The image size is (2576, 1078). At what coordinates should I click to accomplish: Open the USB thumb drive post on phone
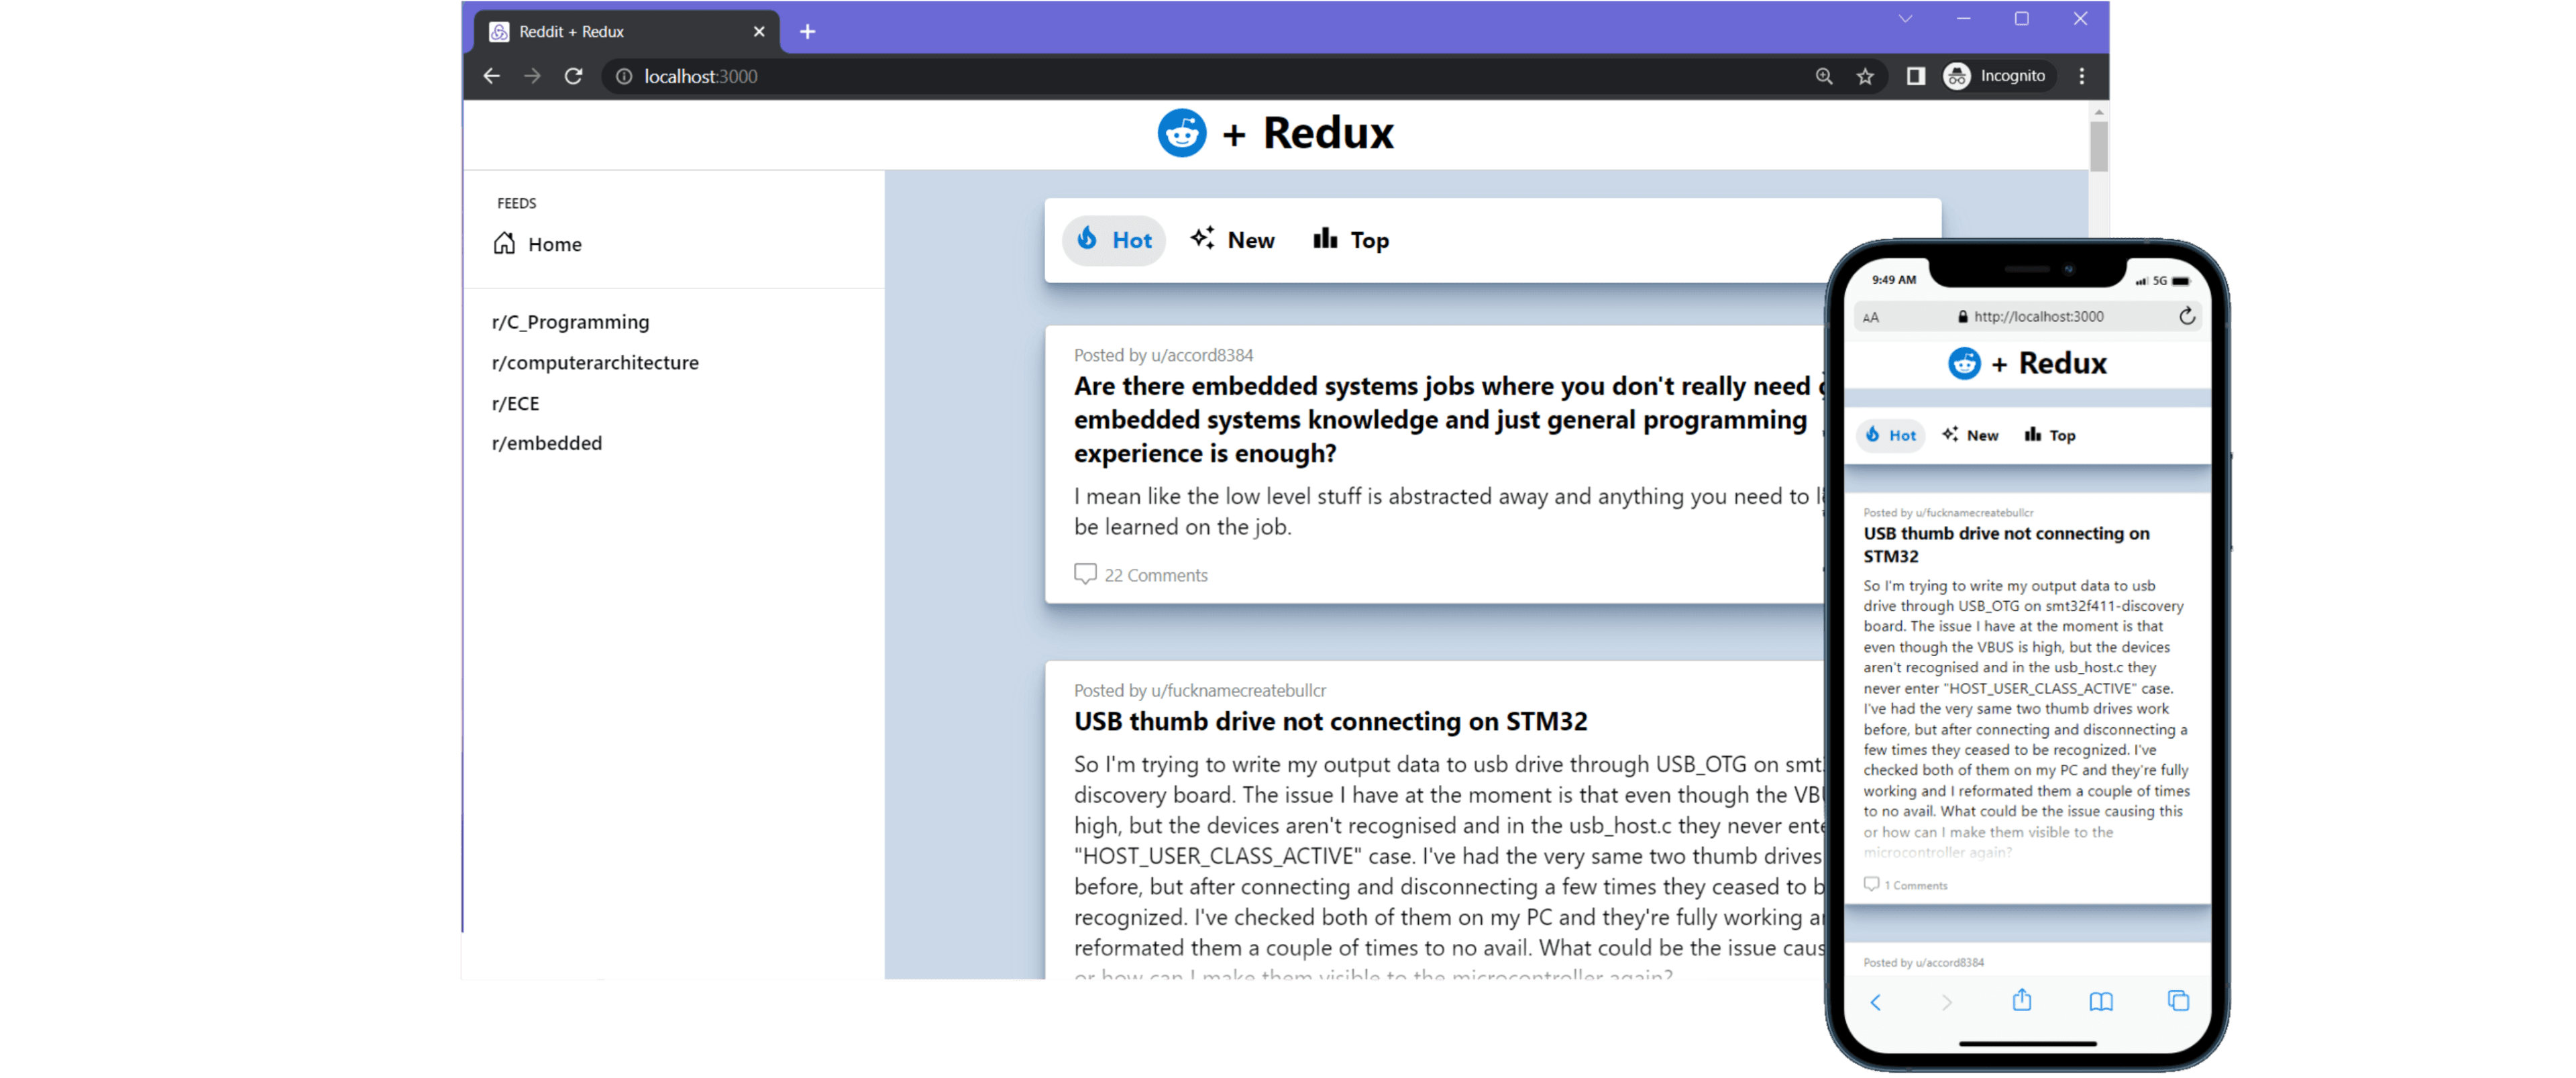[x=2006, y=545]
